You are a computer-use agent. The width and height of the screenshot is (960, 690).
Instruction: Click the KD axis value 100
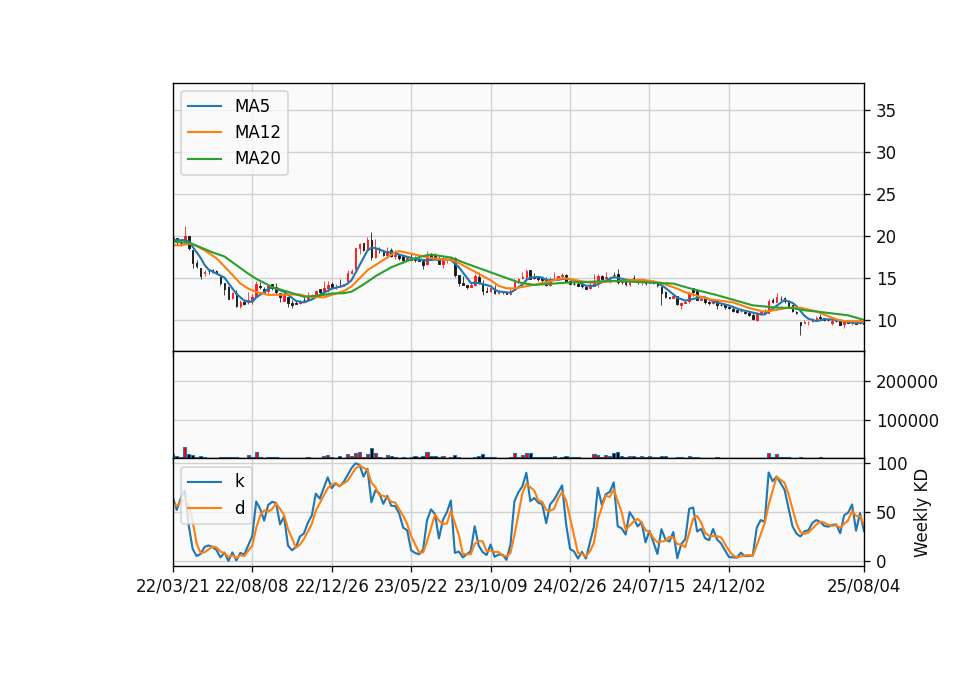point(891,464)
